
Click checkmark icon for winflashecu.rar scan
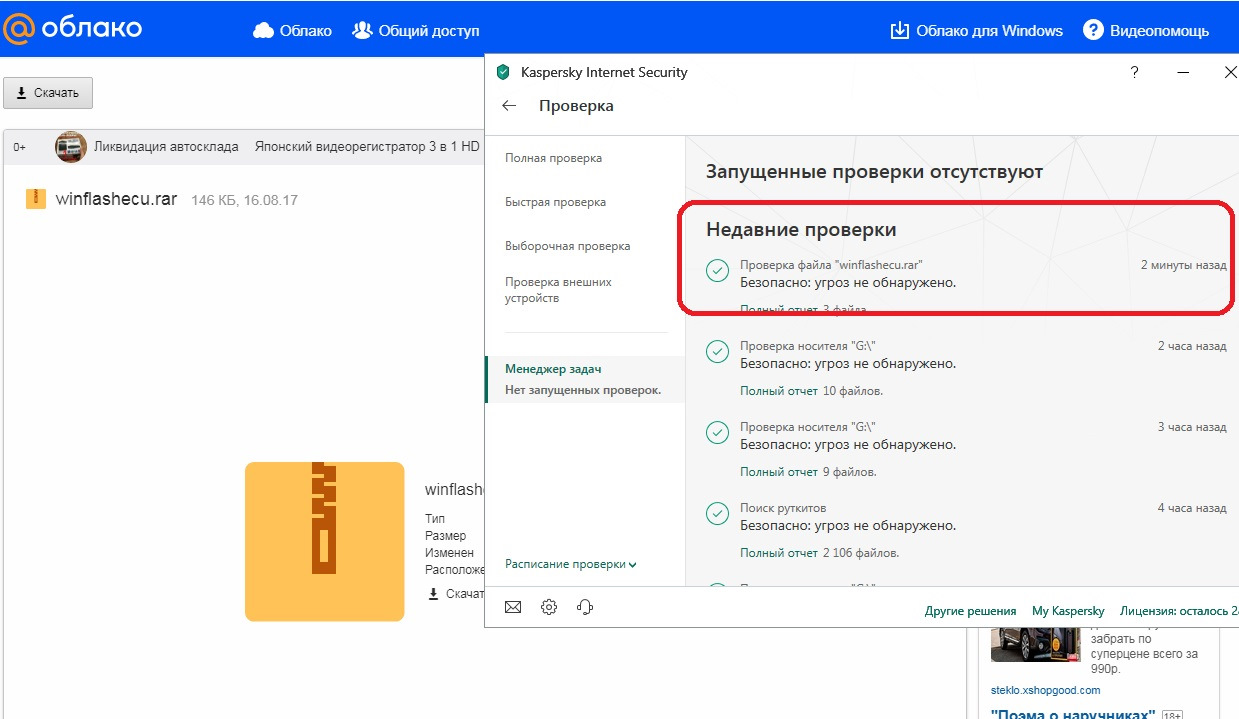[717, 271]
